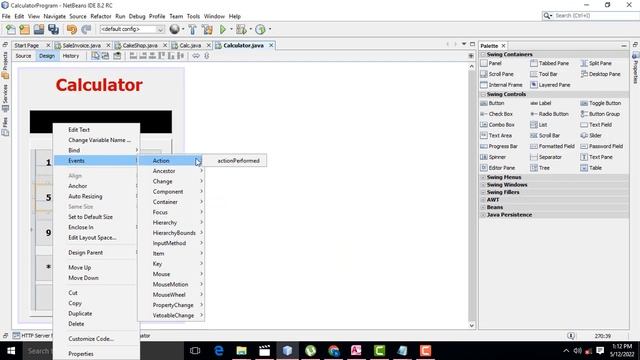Screen dimensions: 640x360
Task: Open File Explorer from taskbar
Action: (242, 351)
